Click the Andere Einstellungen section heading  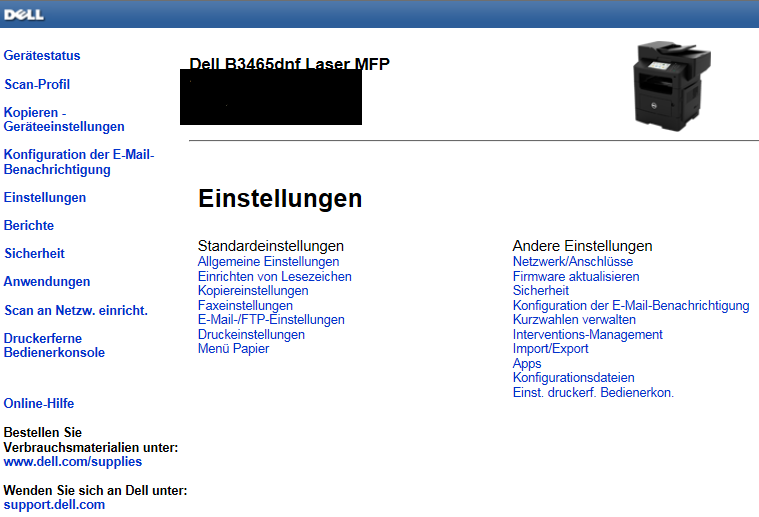click(582, 246)
